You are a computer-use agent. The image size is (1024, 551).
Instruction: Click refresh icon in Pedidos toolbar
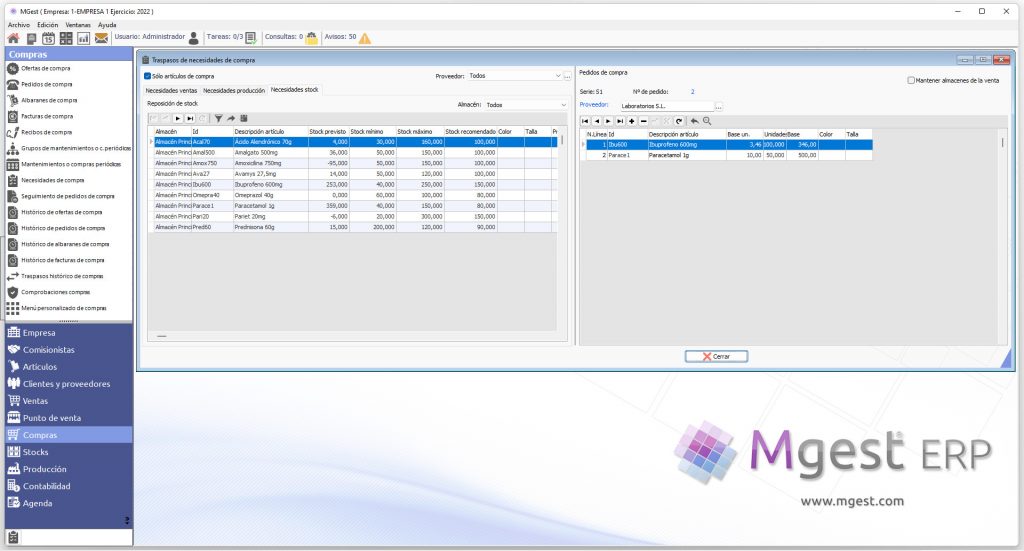point(679,121)
